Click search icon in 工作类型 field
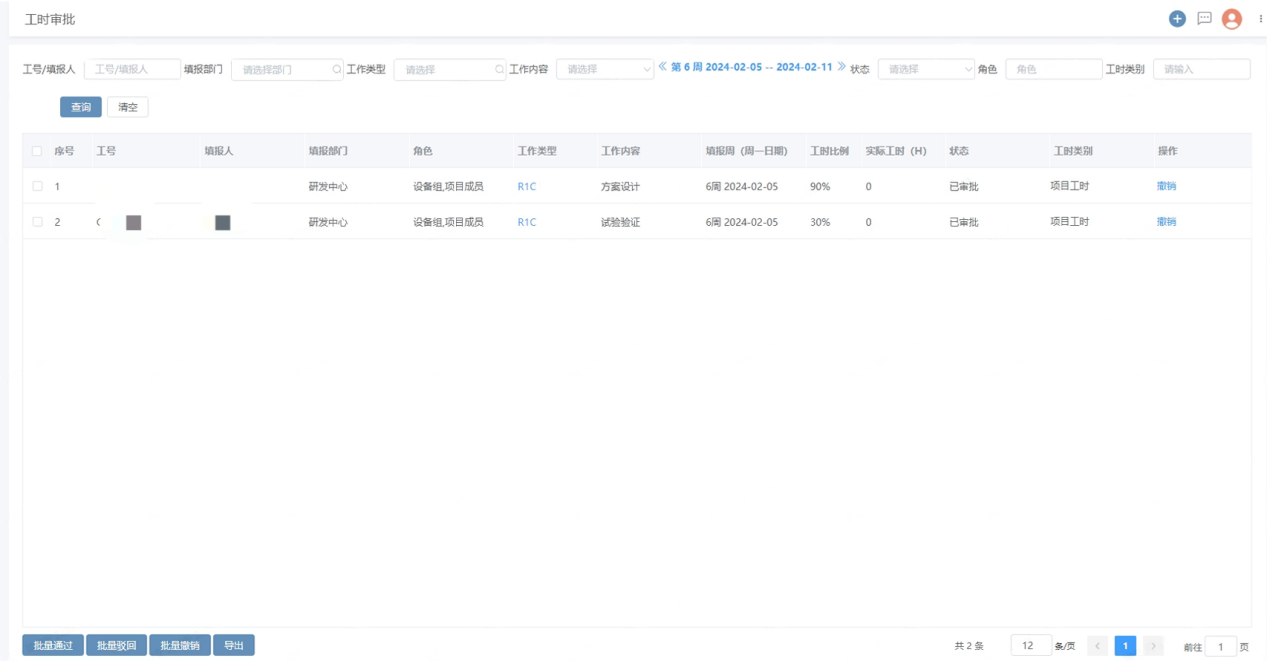Image resolution: width=1267 pixels, height=661 pixels. [x=499, y=69]
